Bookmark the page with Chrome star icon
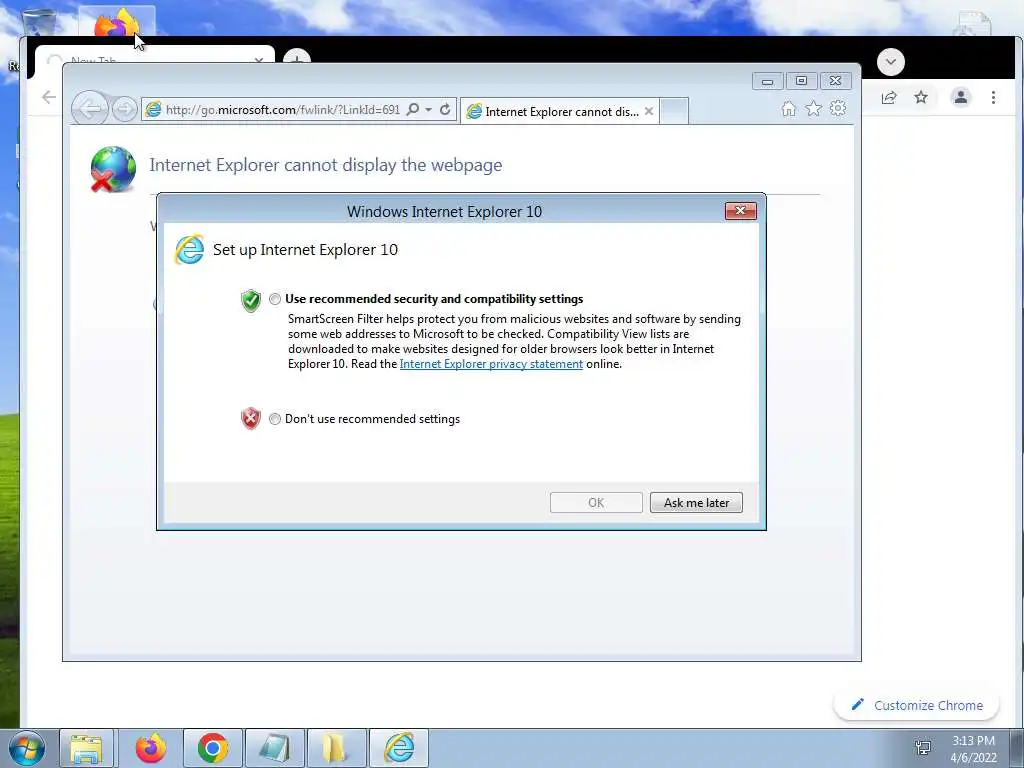 click(921, 97)
